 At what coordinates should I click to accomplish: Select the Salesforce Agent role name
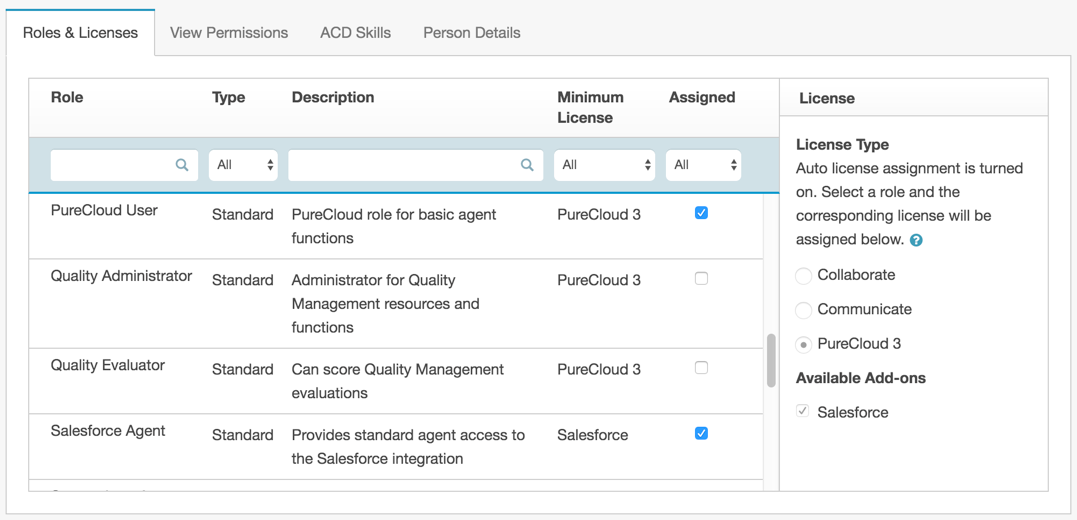pos(108,431)
